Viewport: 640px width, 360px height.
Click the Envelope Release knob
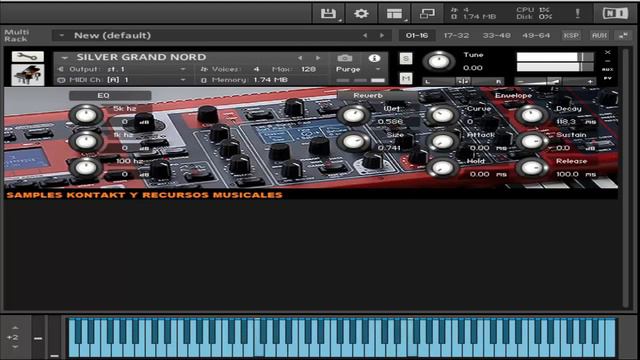pos(532,167)
